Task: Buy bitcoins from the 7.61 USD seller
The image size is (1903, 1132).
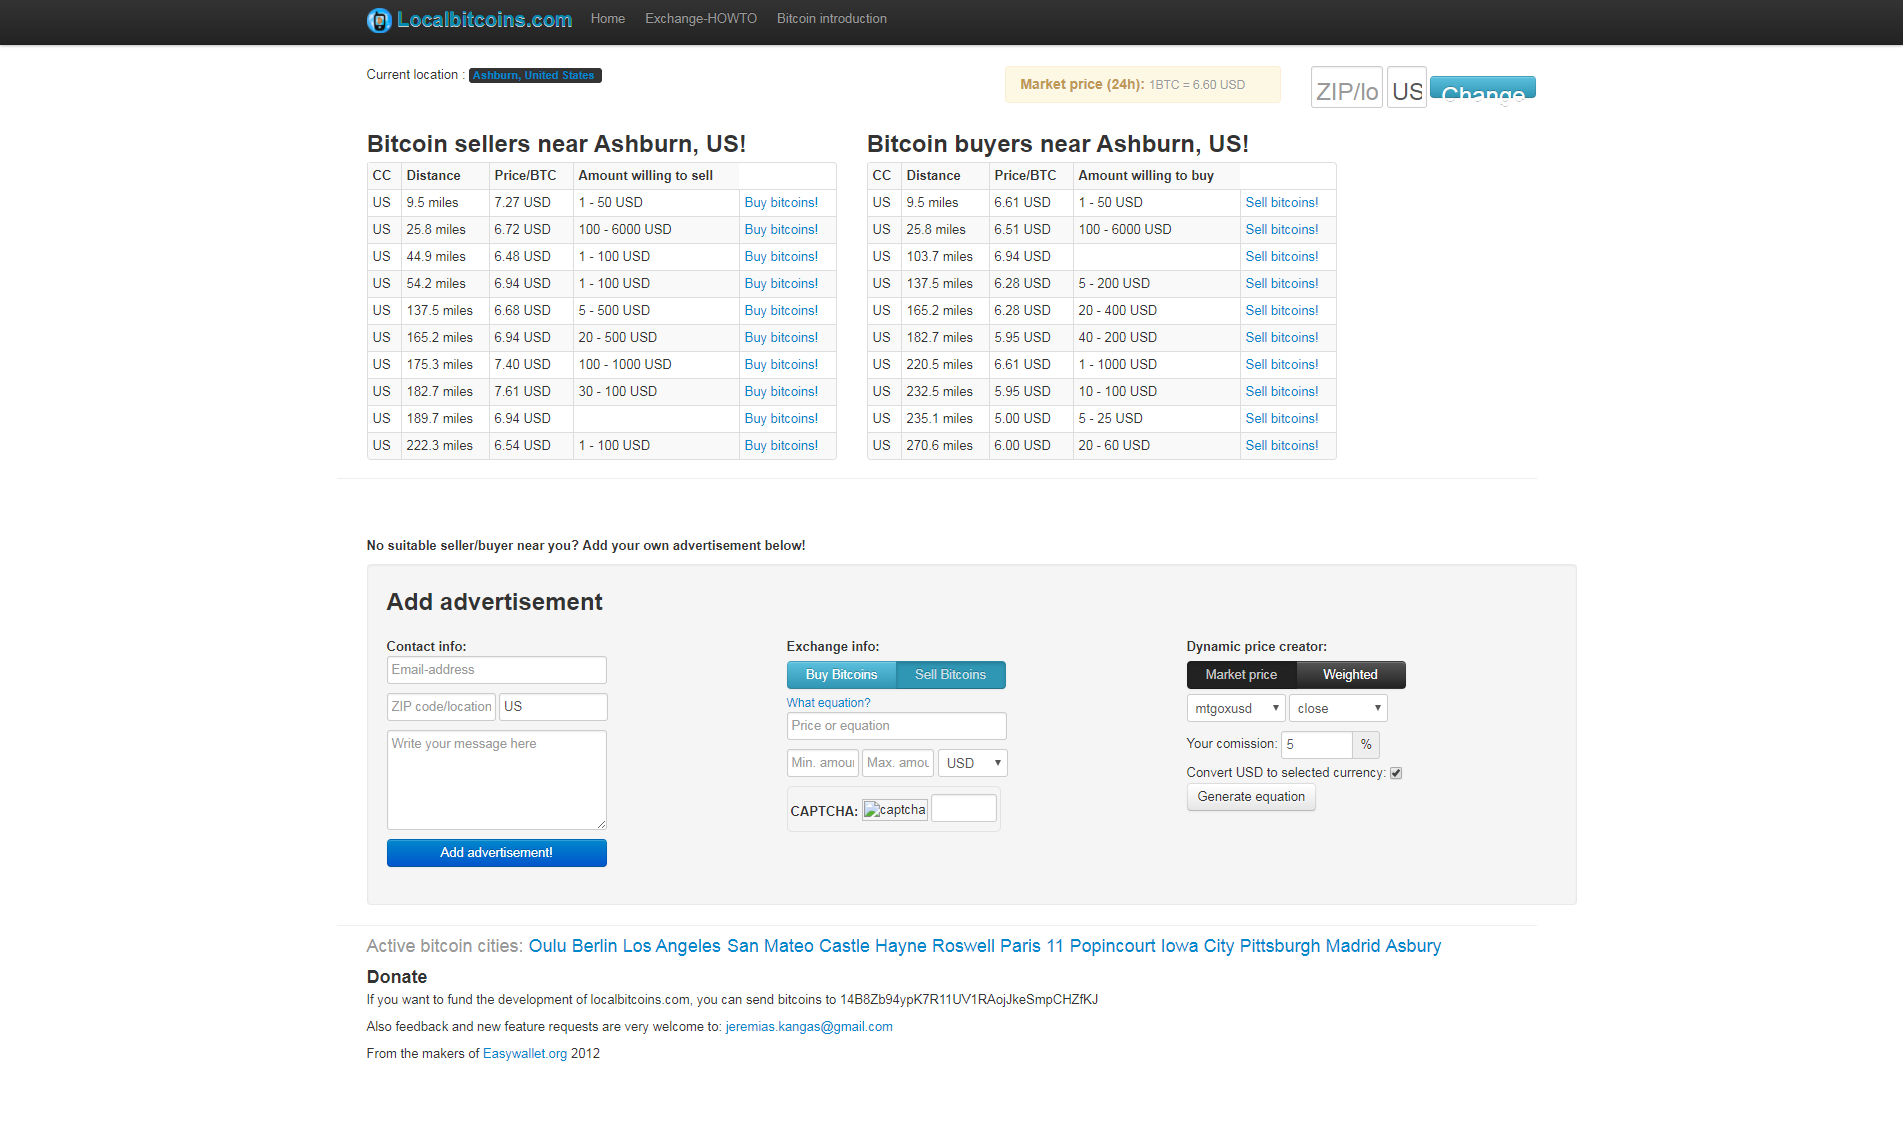Action: click(781, 392)
